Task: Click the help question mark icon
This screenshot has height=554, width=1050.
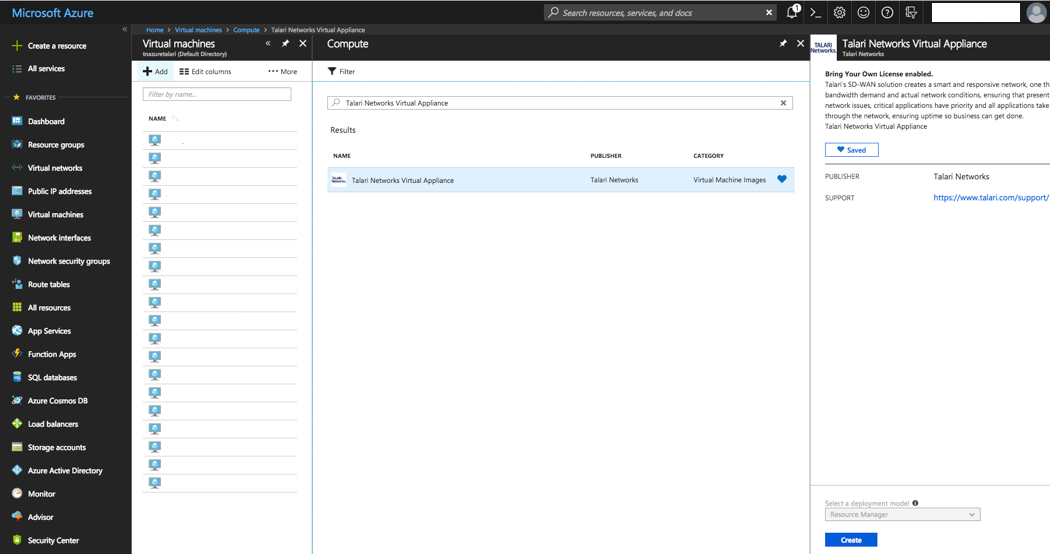Action: (x=887, y=13)
